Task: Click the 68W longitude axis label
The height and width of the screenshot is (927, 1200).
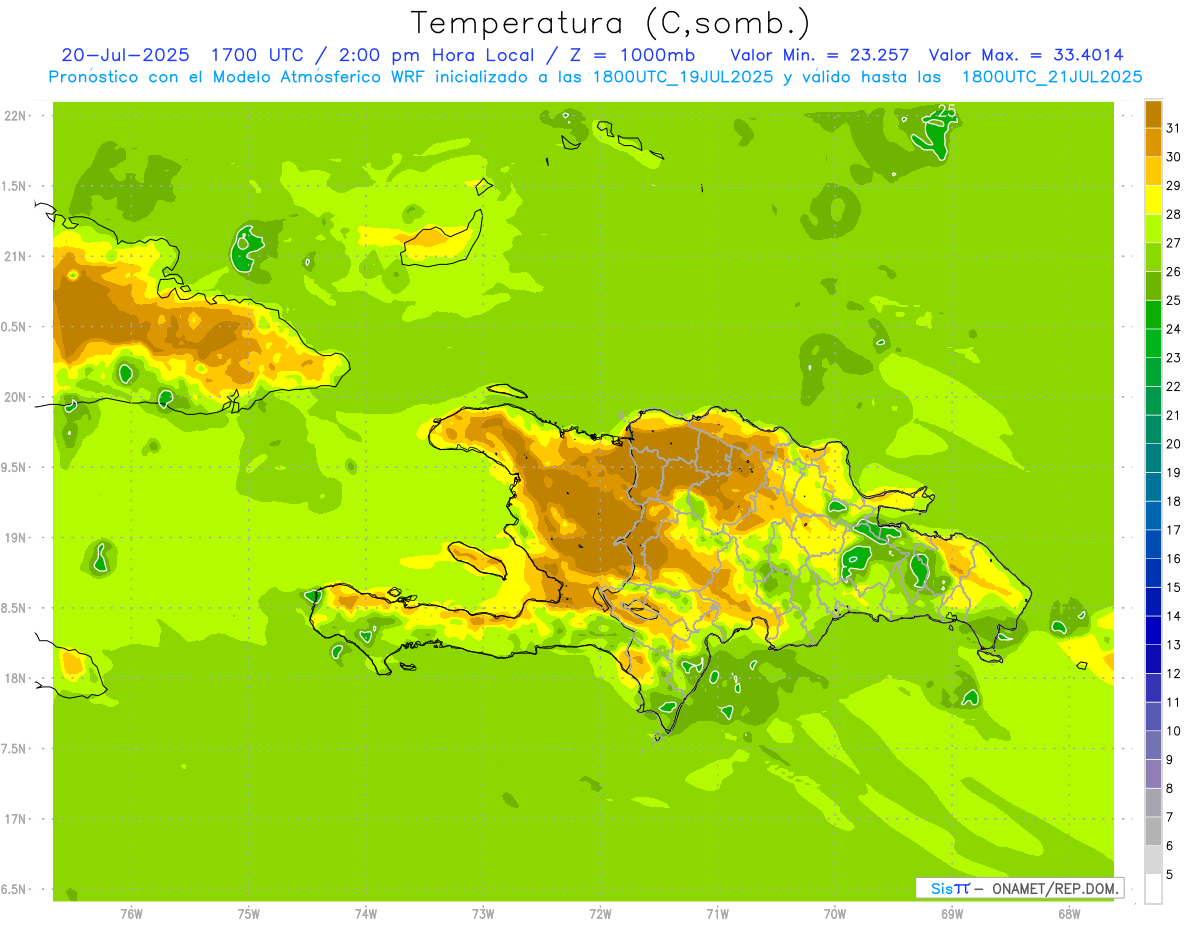Action: click(x=1069, y=914)
